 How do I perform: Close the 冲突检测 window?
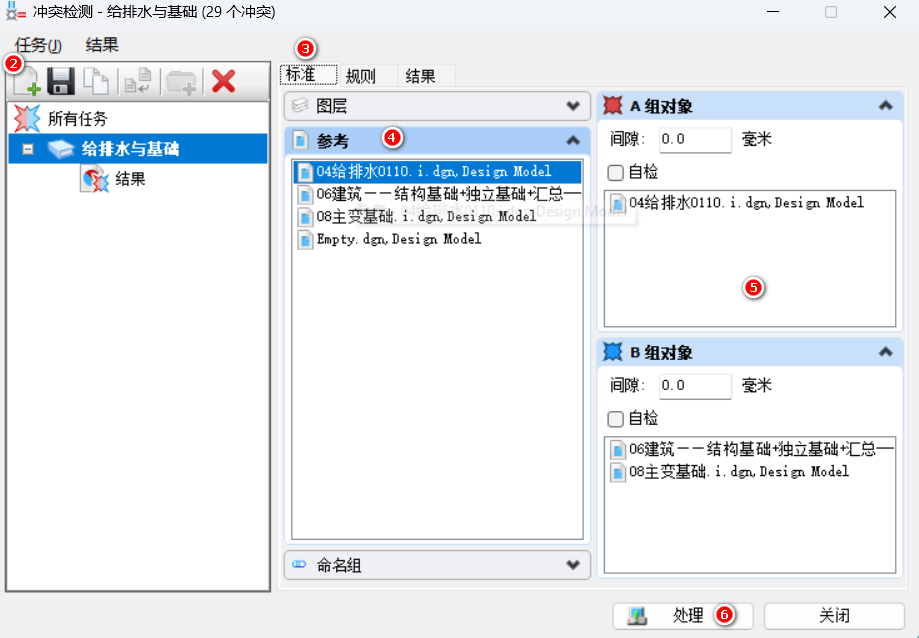890,12
